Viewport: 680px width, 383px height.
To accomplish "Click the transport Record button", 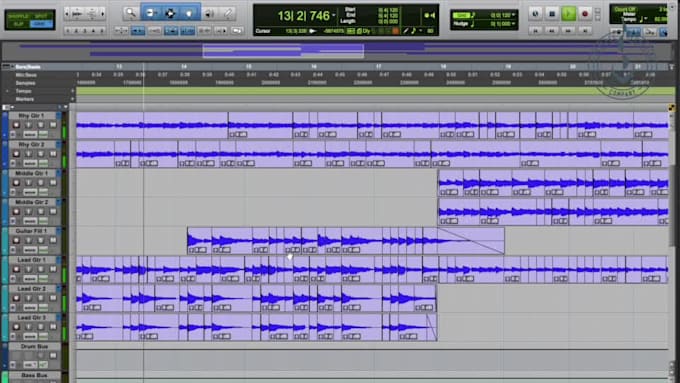I will point(585,14).
